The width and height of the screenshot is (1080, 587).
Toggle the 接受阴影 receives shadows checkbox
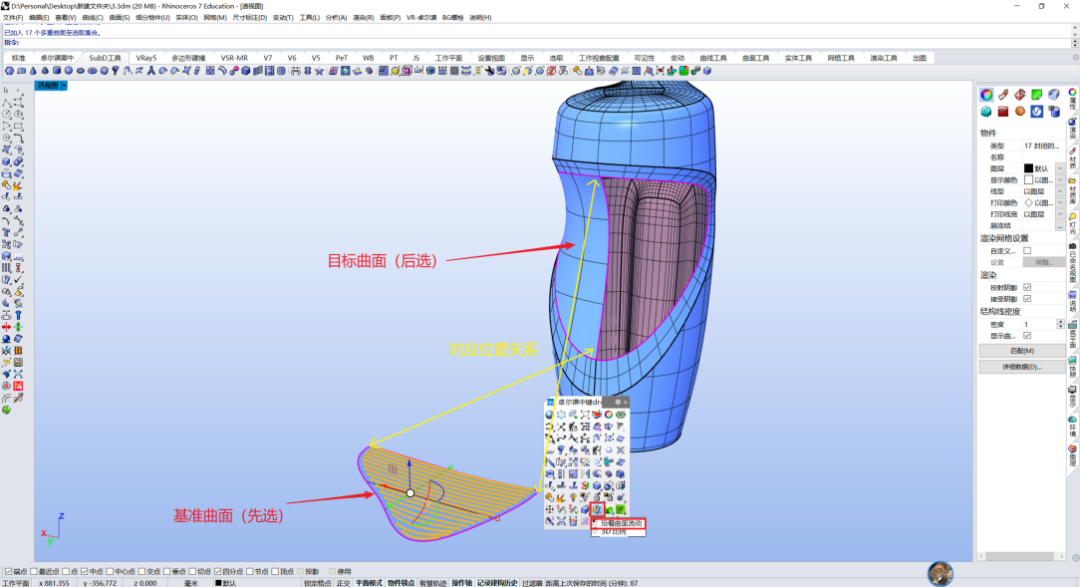tap(1027, 299)
